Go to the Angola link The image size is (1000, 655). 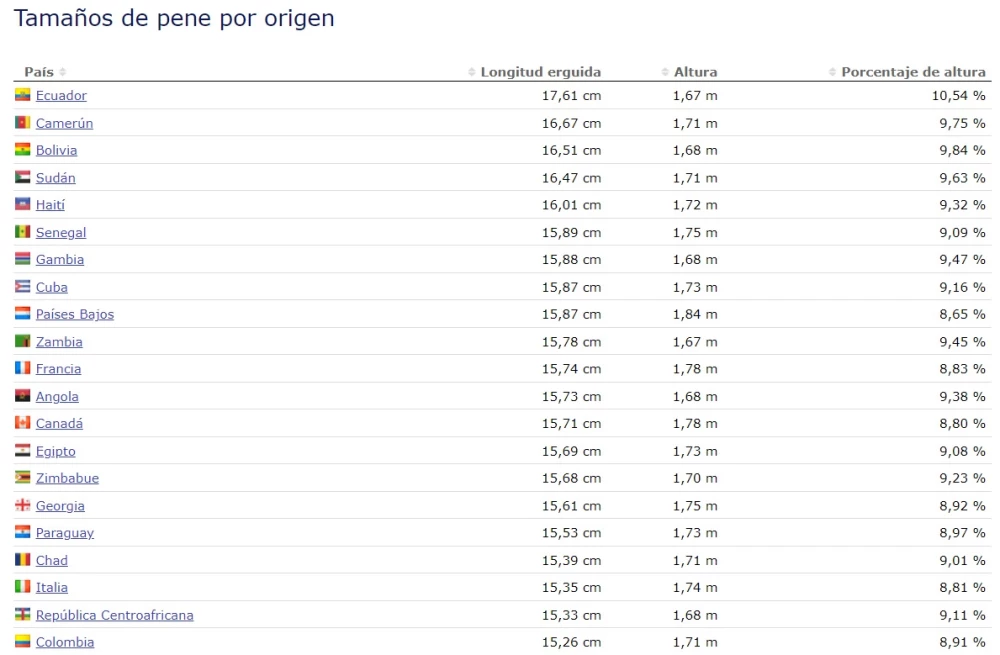tap(57, 397)
